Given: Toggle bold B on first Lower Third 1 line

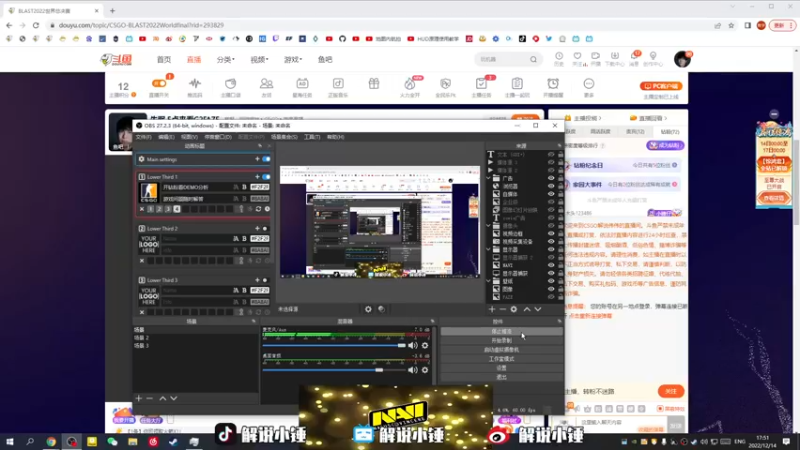Looking at the screenshot, I should pyautogui.click(x=244, y=187).
